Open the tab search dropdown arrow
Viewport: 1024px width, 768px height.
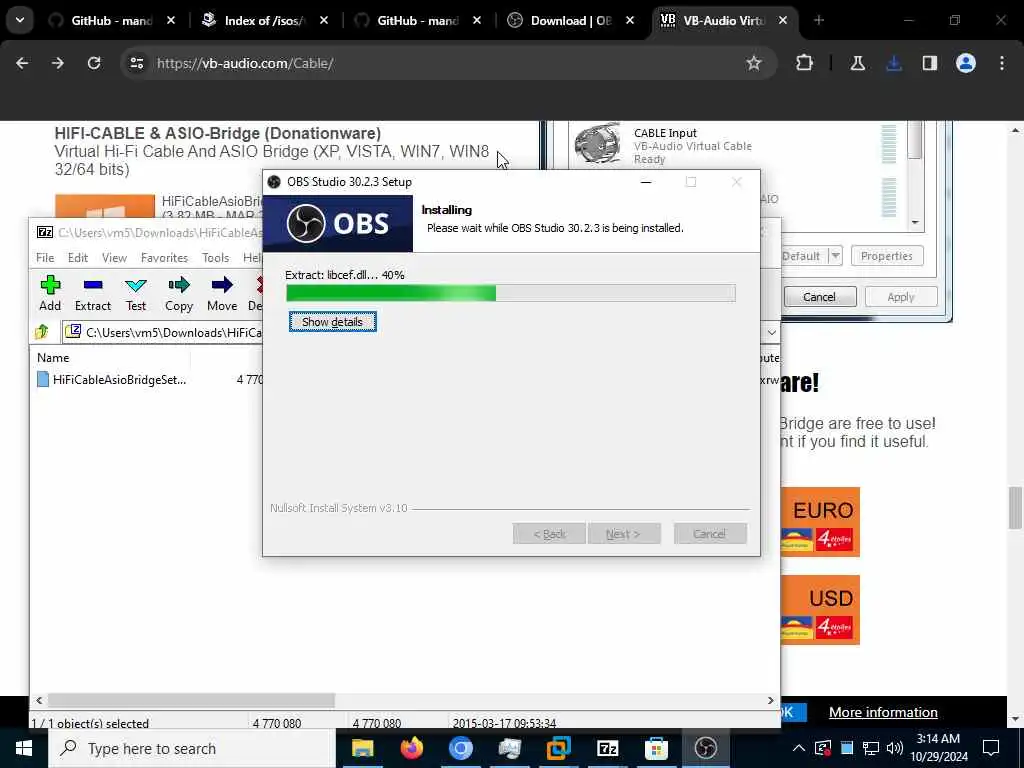pos(20,20)
